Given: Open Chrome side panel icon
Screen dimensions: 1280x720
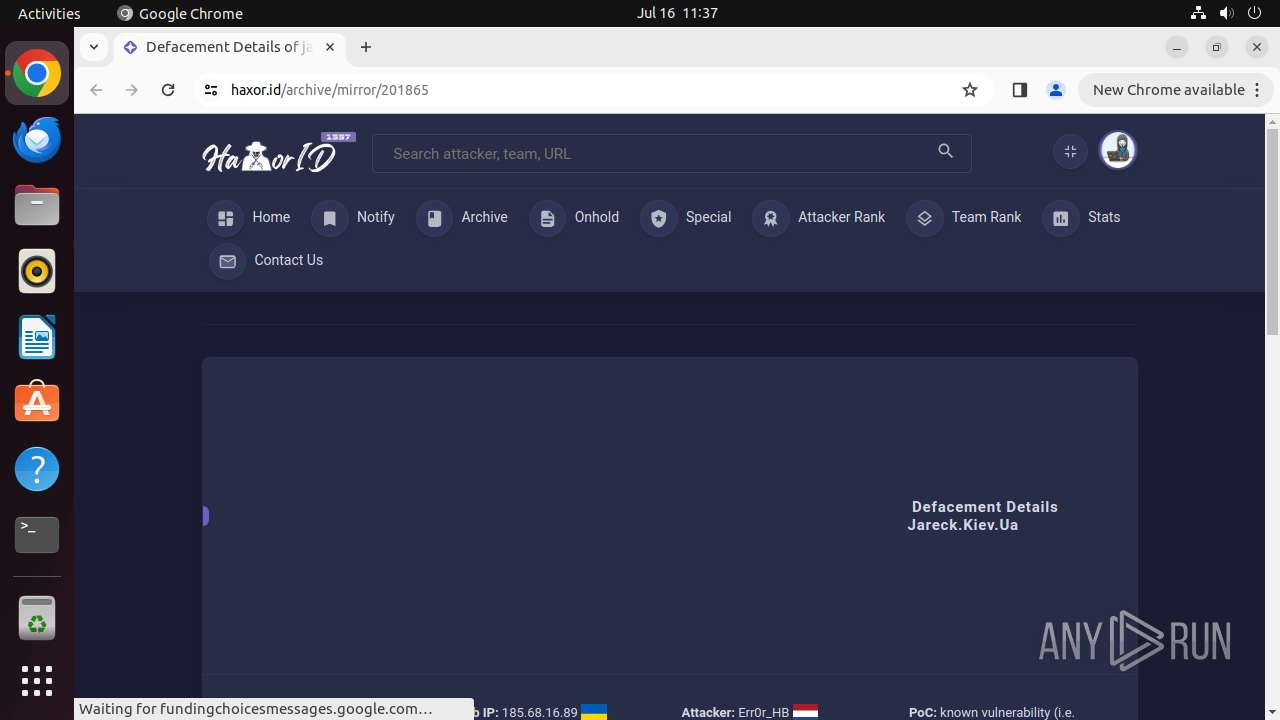Looking at the screenshot, I should pyautogui.click(x=1019, y=90).
